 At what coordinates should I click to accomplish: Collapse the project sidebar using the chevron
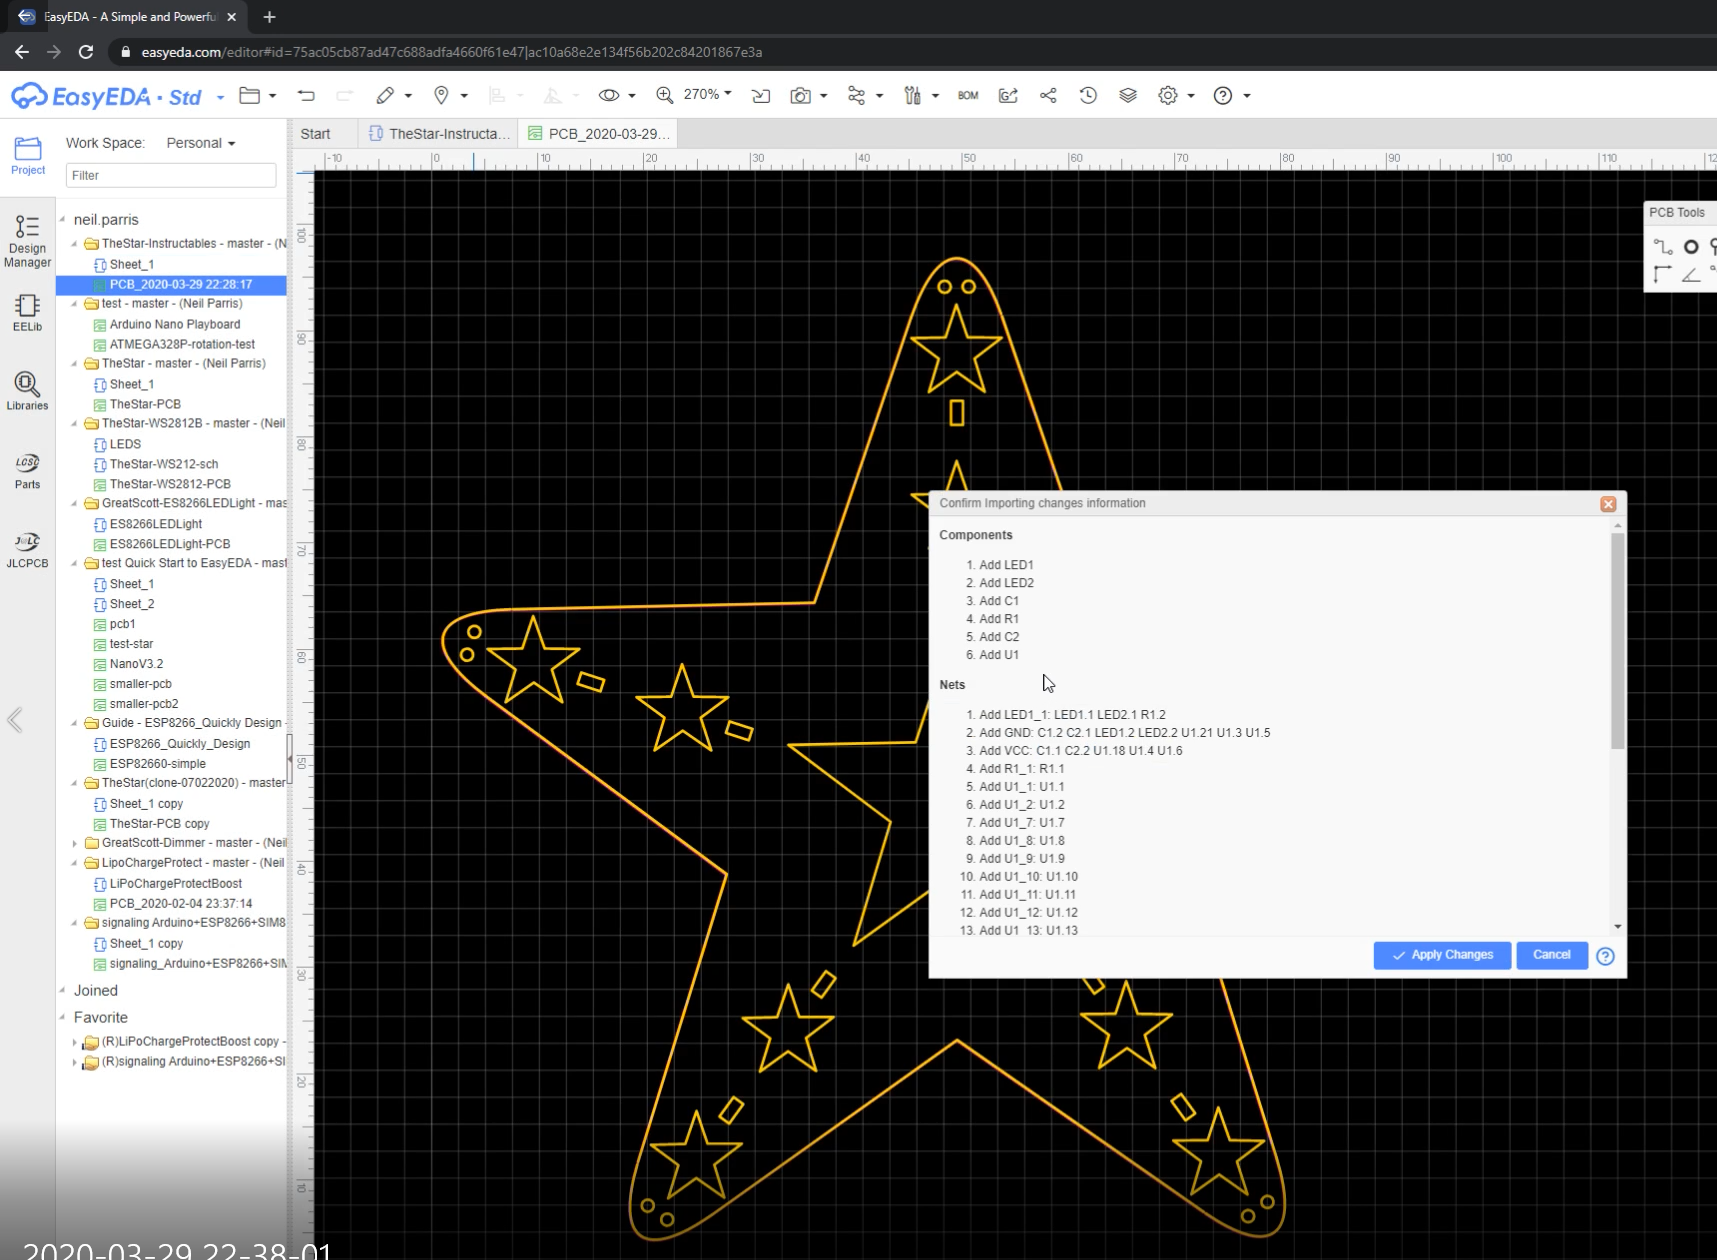pyautogui.click(x=14, y=720)
